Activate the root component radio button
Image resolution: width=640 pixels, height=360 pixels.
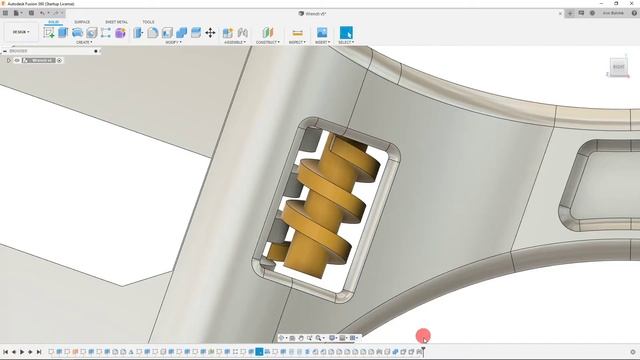[60, 60]
